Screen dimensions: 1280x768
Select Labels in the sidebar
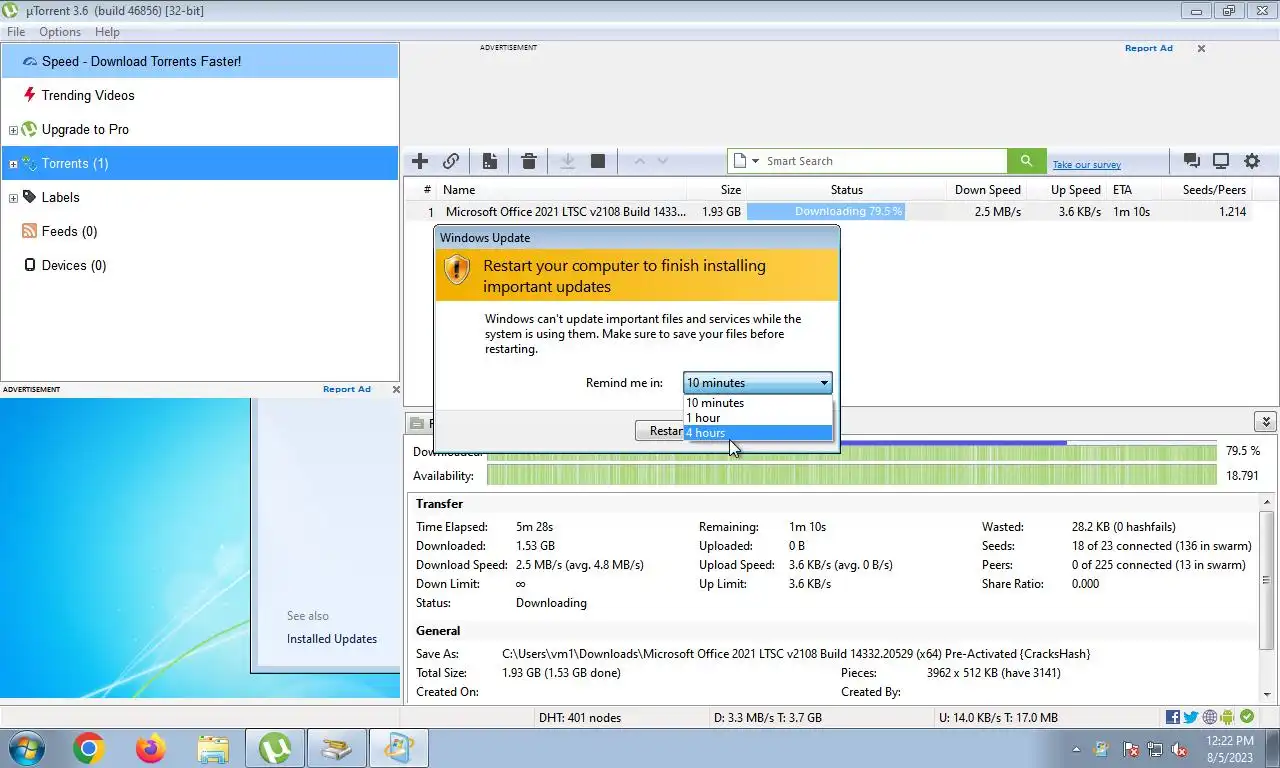click(x=60, y=197)
